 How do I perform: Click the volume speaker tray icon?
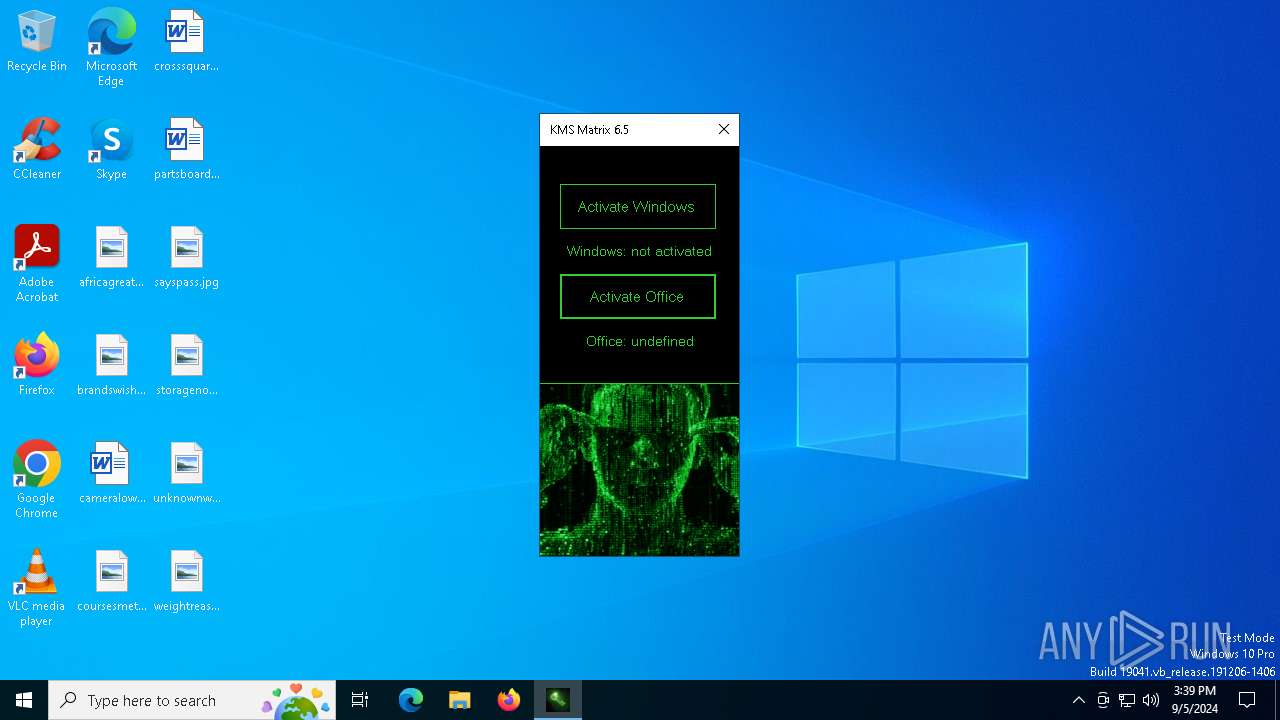tap(1151, 700)
